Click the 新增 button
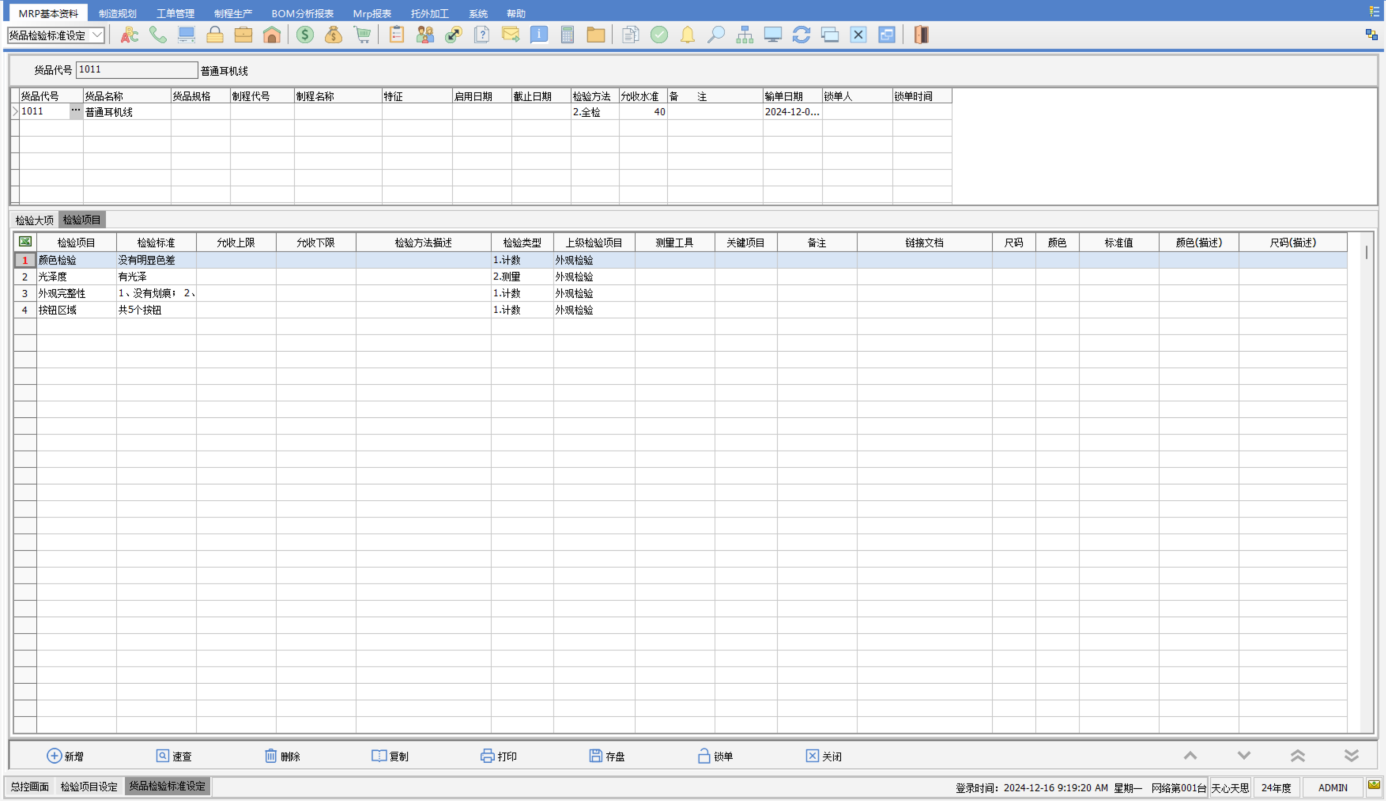 click(65, 756)
